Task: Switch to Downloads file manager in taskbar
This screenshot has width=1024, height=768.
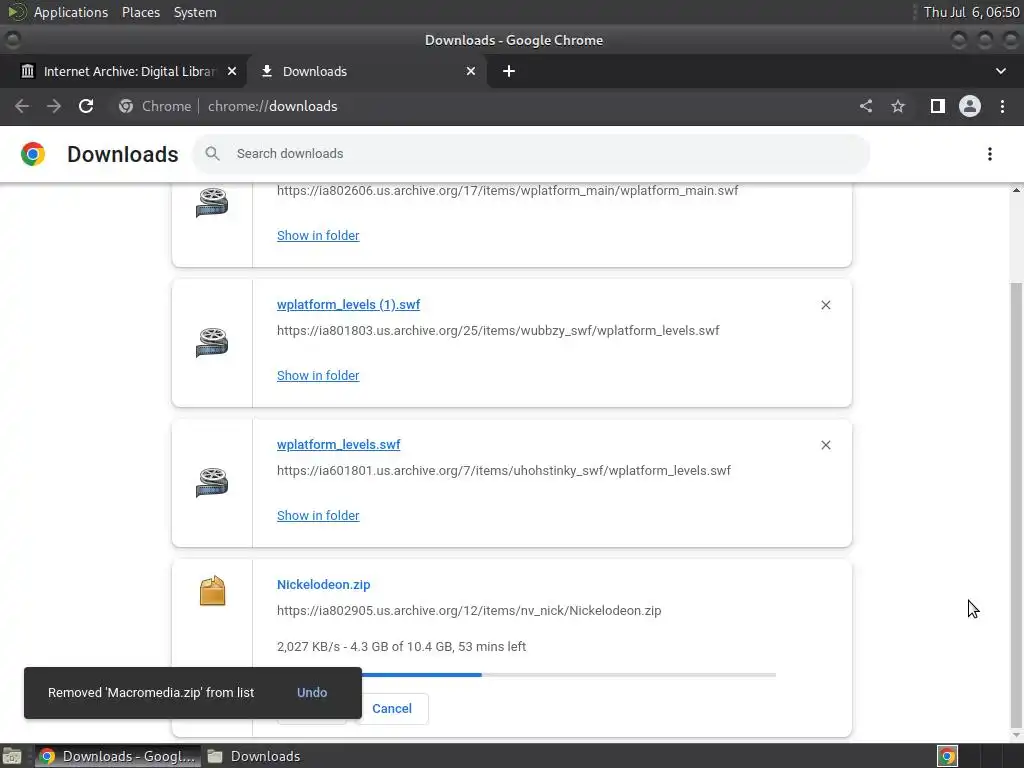Action: (255, 756)
